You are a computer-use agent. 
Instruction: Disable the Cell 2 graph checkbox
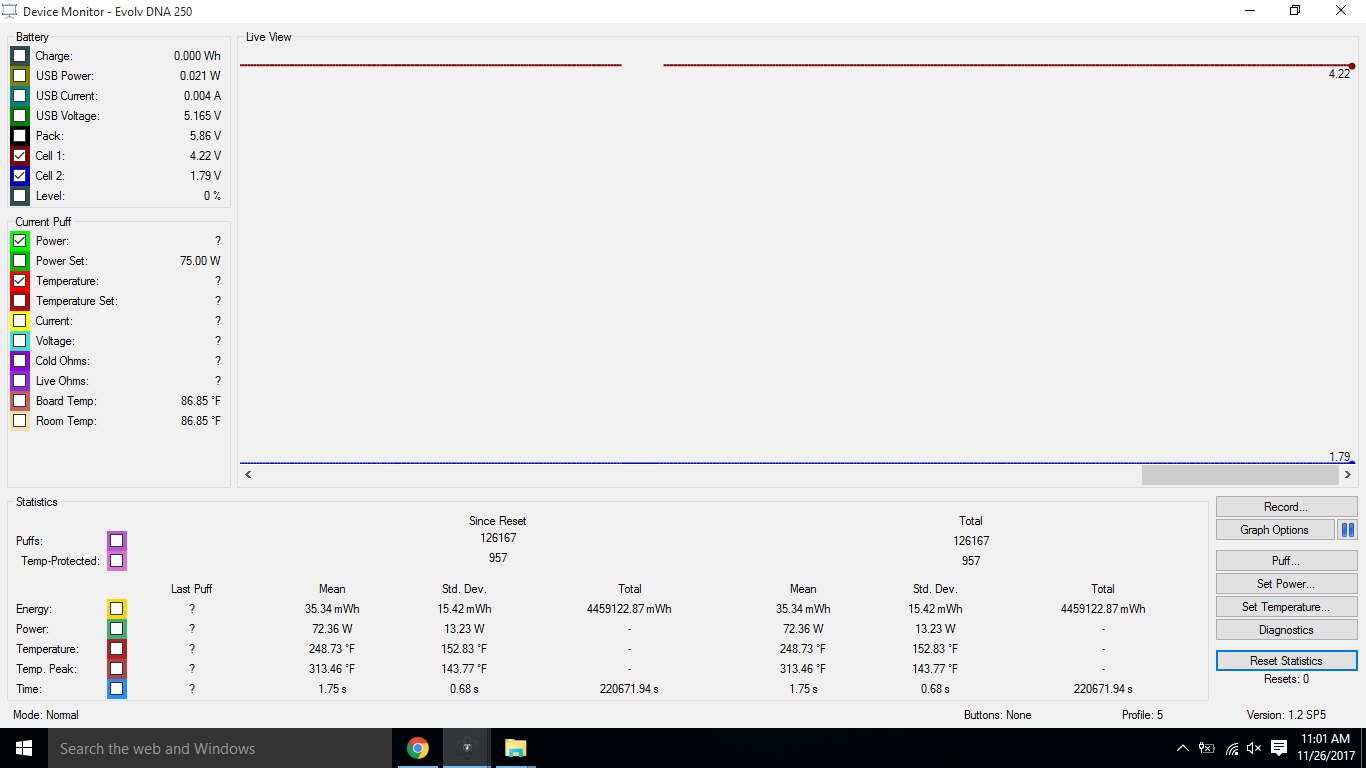pyautogui.click(x=20, y=176)
